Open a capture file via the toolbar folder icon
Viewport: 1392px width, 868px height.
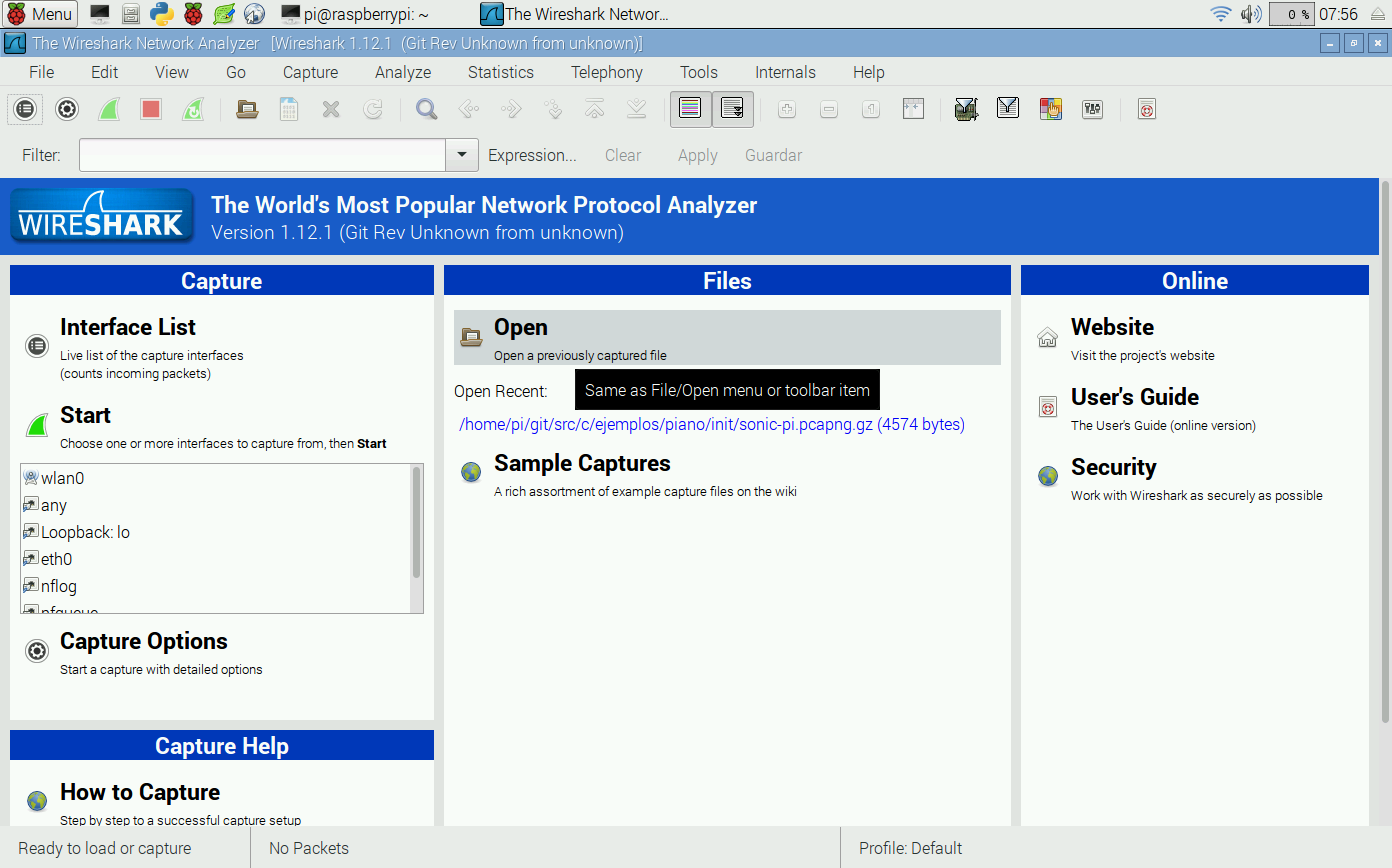(247, 109)
